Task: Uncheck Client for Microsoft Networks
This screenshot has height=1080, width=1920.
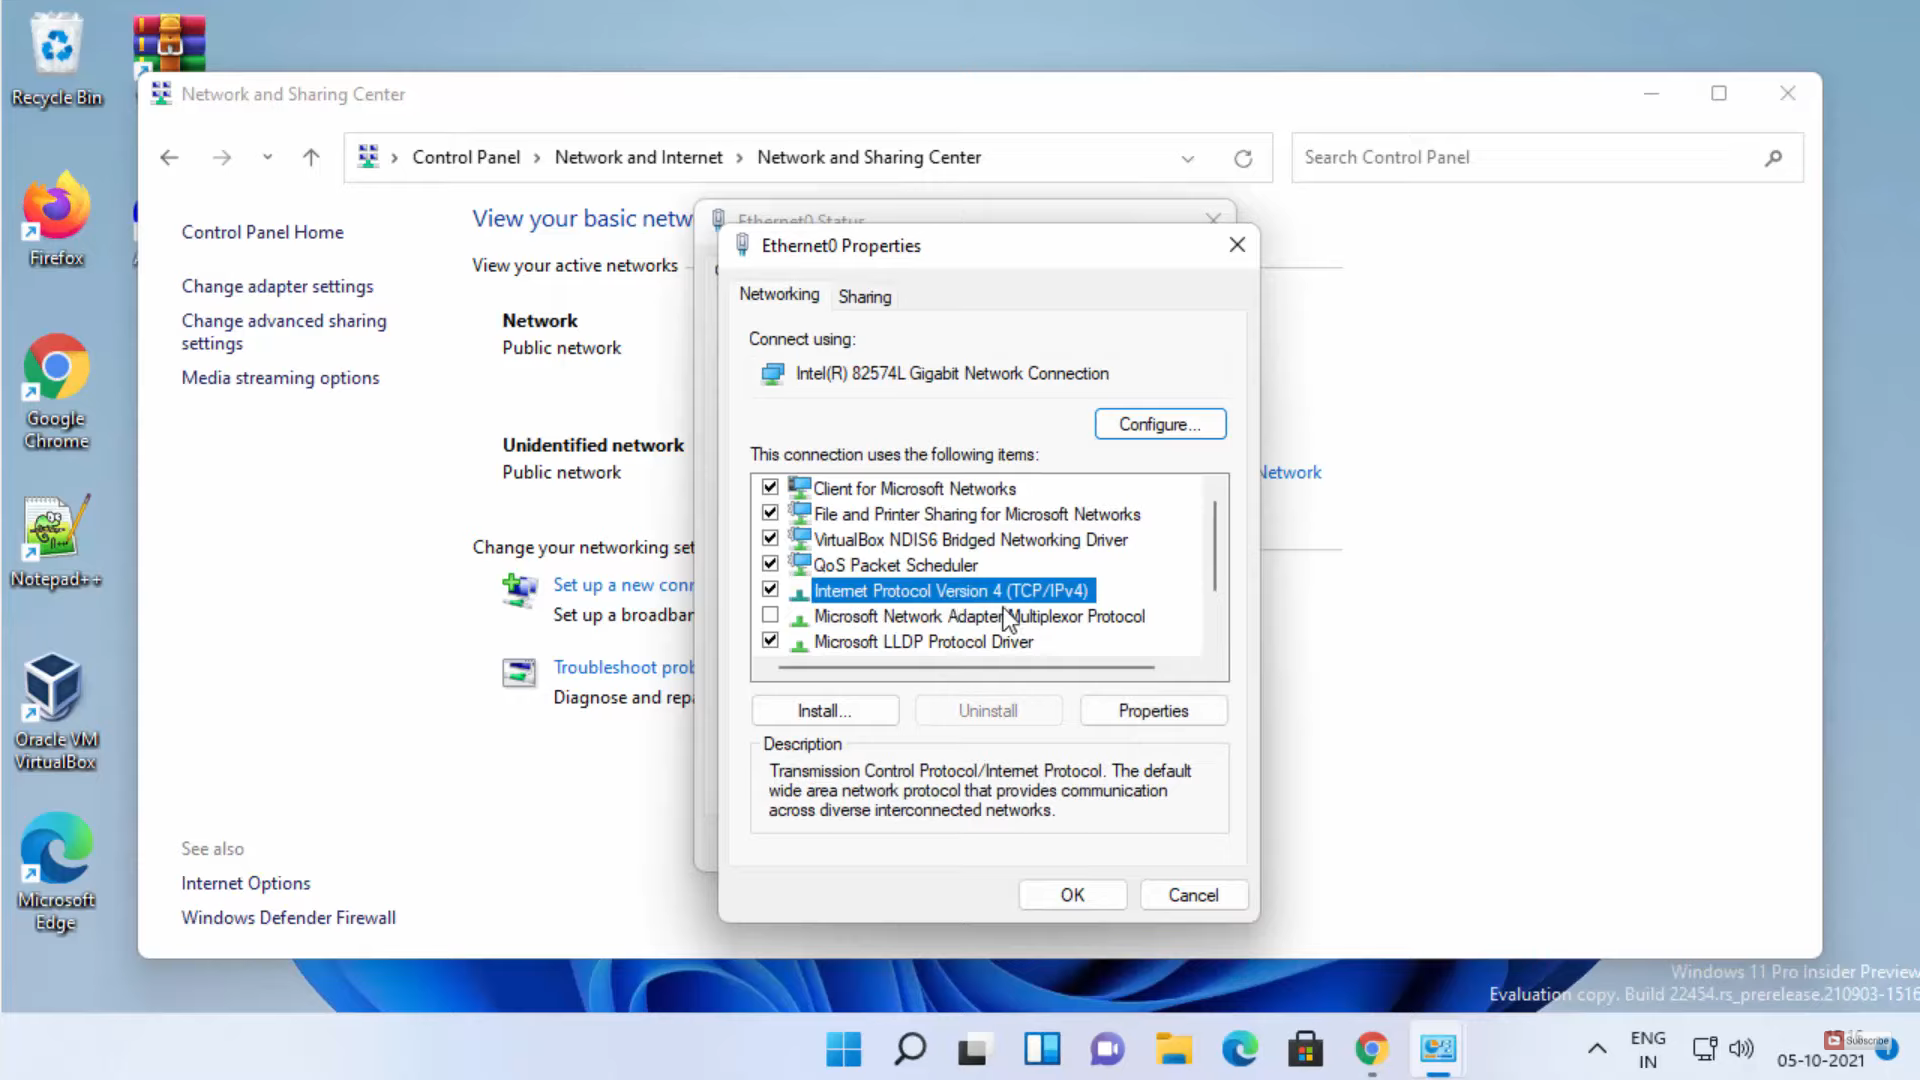Action: [x=770, y=487]
